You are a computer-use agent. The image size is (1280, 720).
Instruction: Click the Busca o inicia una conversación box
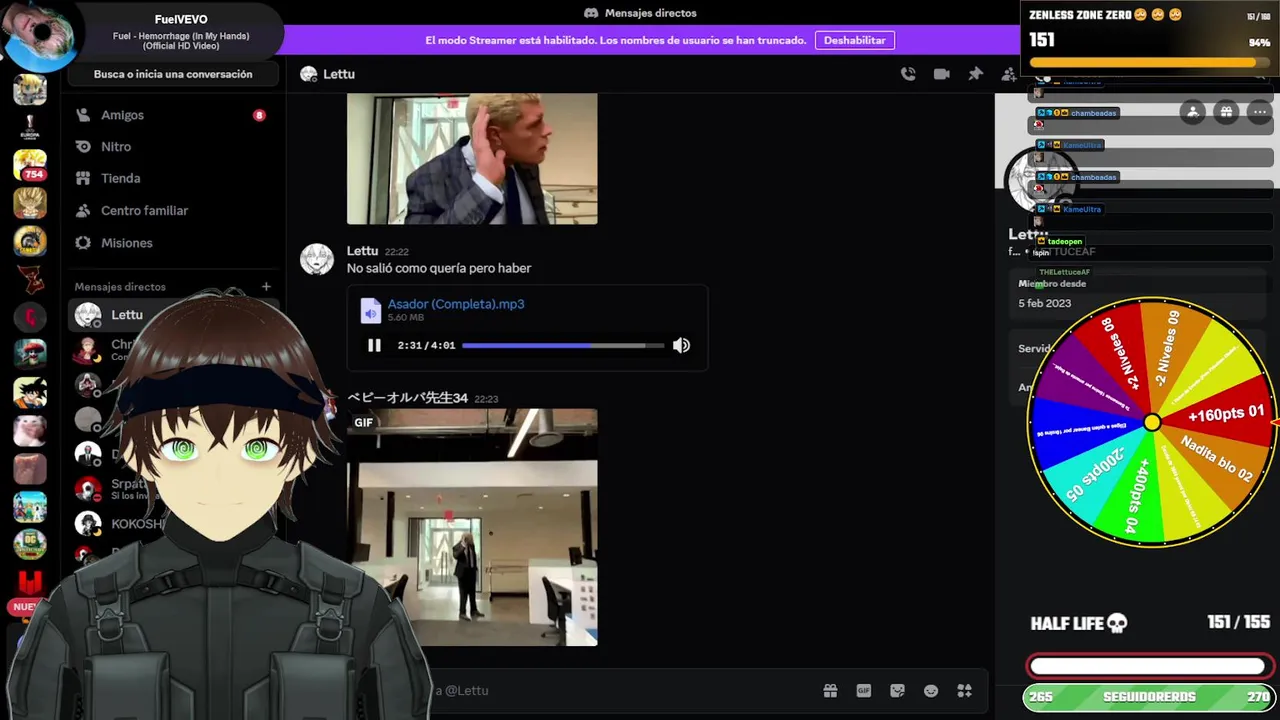(173, 74)
